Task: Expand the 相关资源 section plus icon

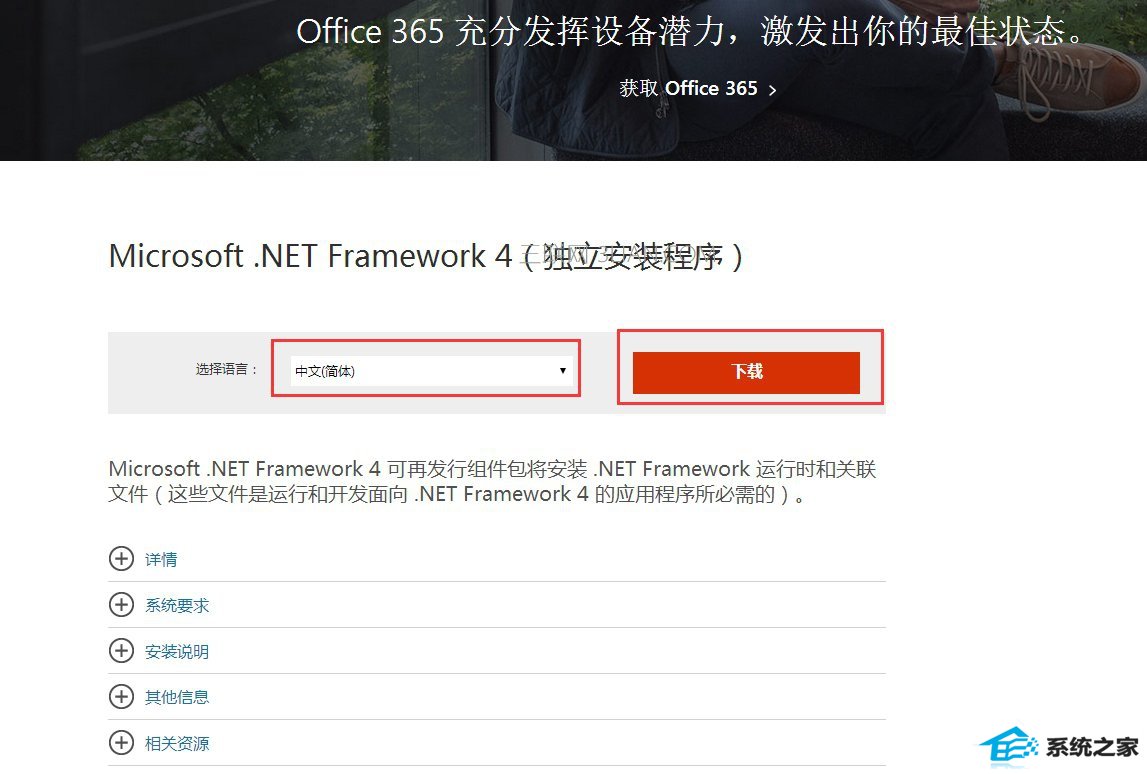Action: point(121,743)
